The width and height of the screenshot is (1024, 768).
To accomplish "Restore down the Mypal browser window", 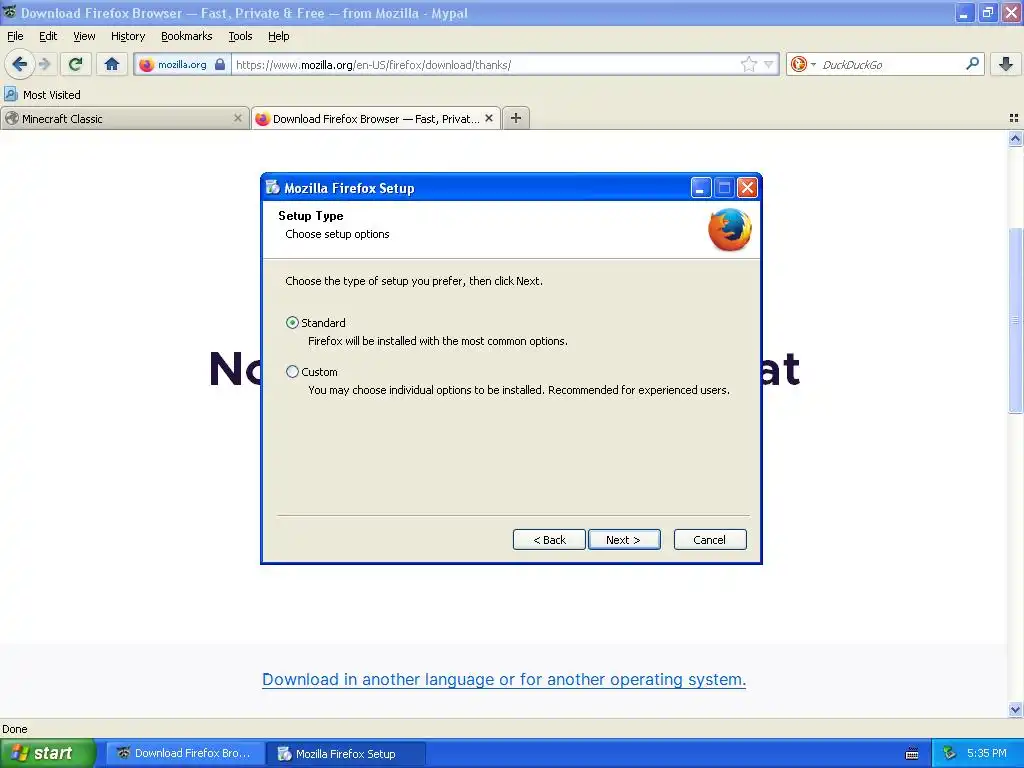I will (x=987, y=13).
